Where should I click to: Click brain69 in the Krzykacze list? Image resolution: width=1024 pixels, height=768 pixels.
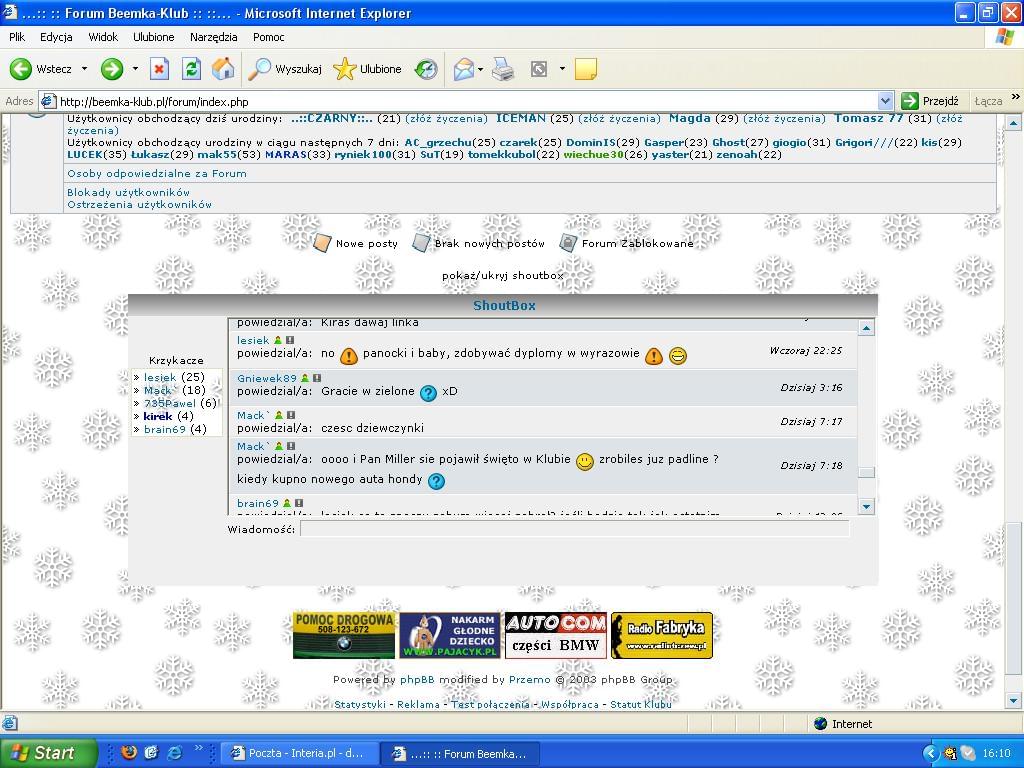(165, 429)
